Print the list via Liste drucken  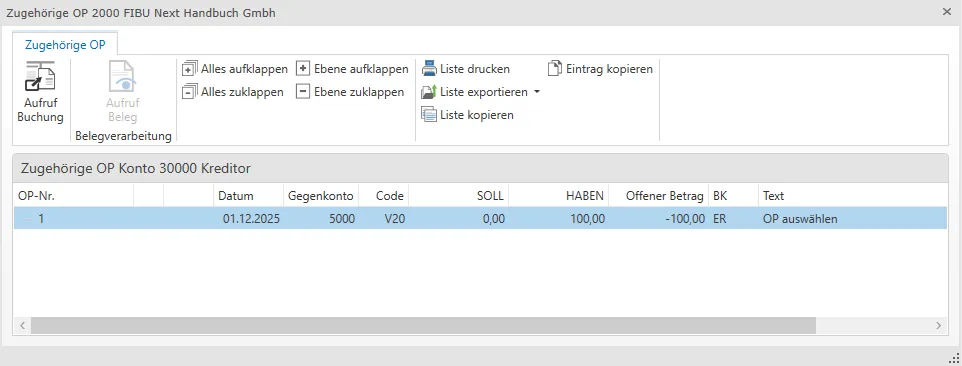(465, 69)
